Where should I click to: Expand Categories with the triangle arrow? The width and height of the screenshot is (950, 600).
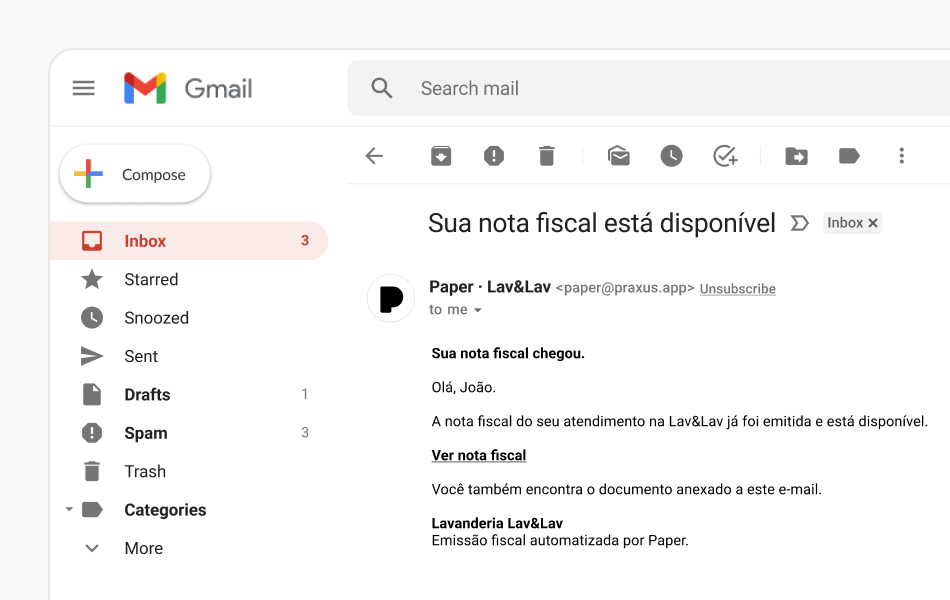coord(69,510)
